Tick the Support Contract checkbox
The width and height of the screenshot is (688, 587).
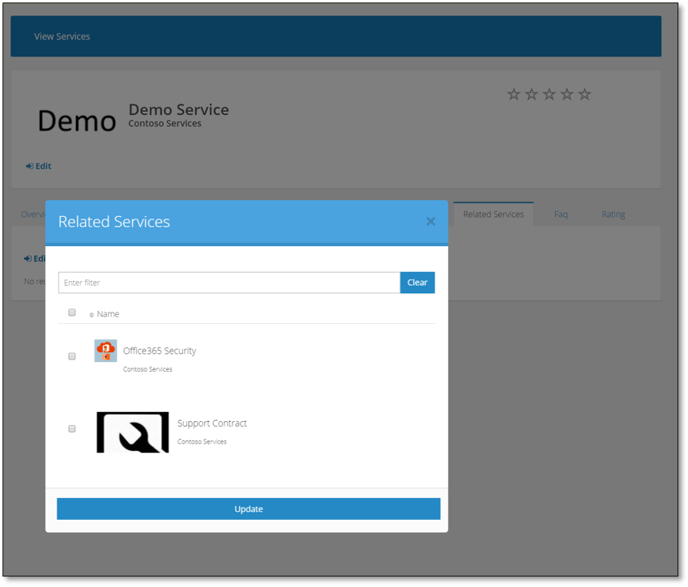point(72,429)
